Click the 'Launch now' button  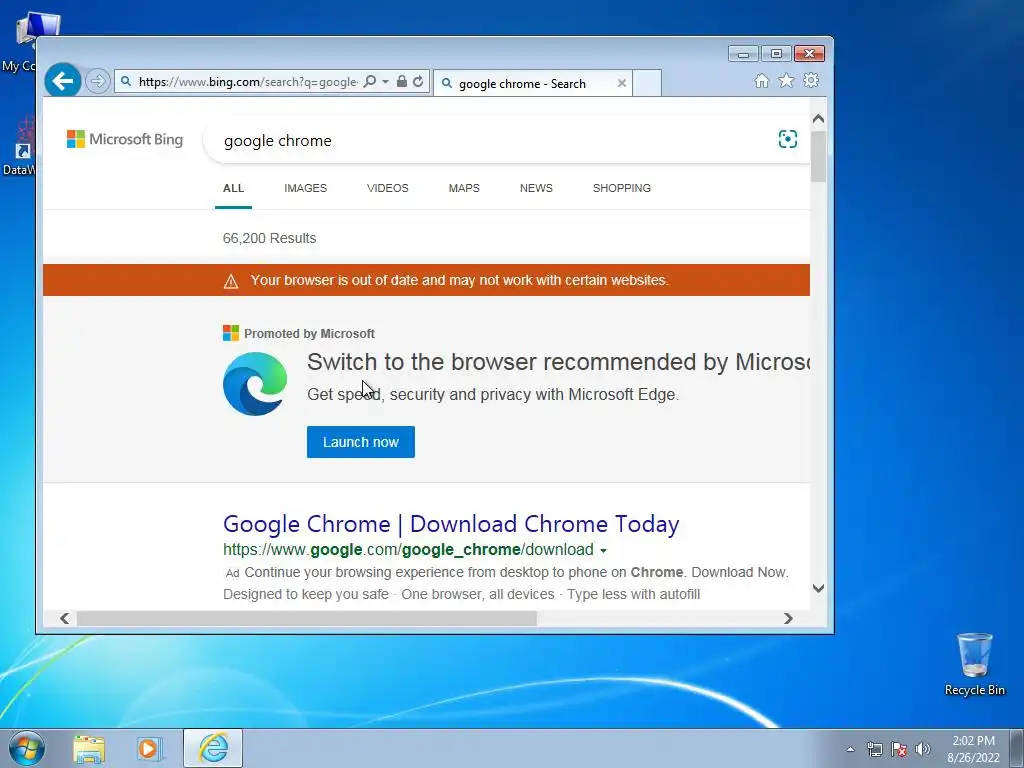[360, 442]
